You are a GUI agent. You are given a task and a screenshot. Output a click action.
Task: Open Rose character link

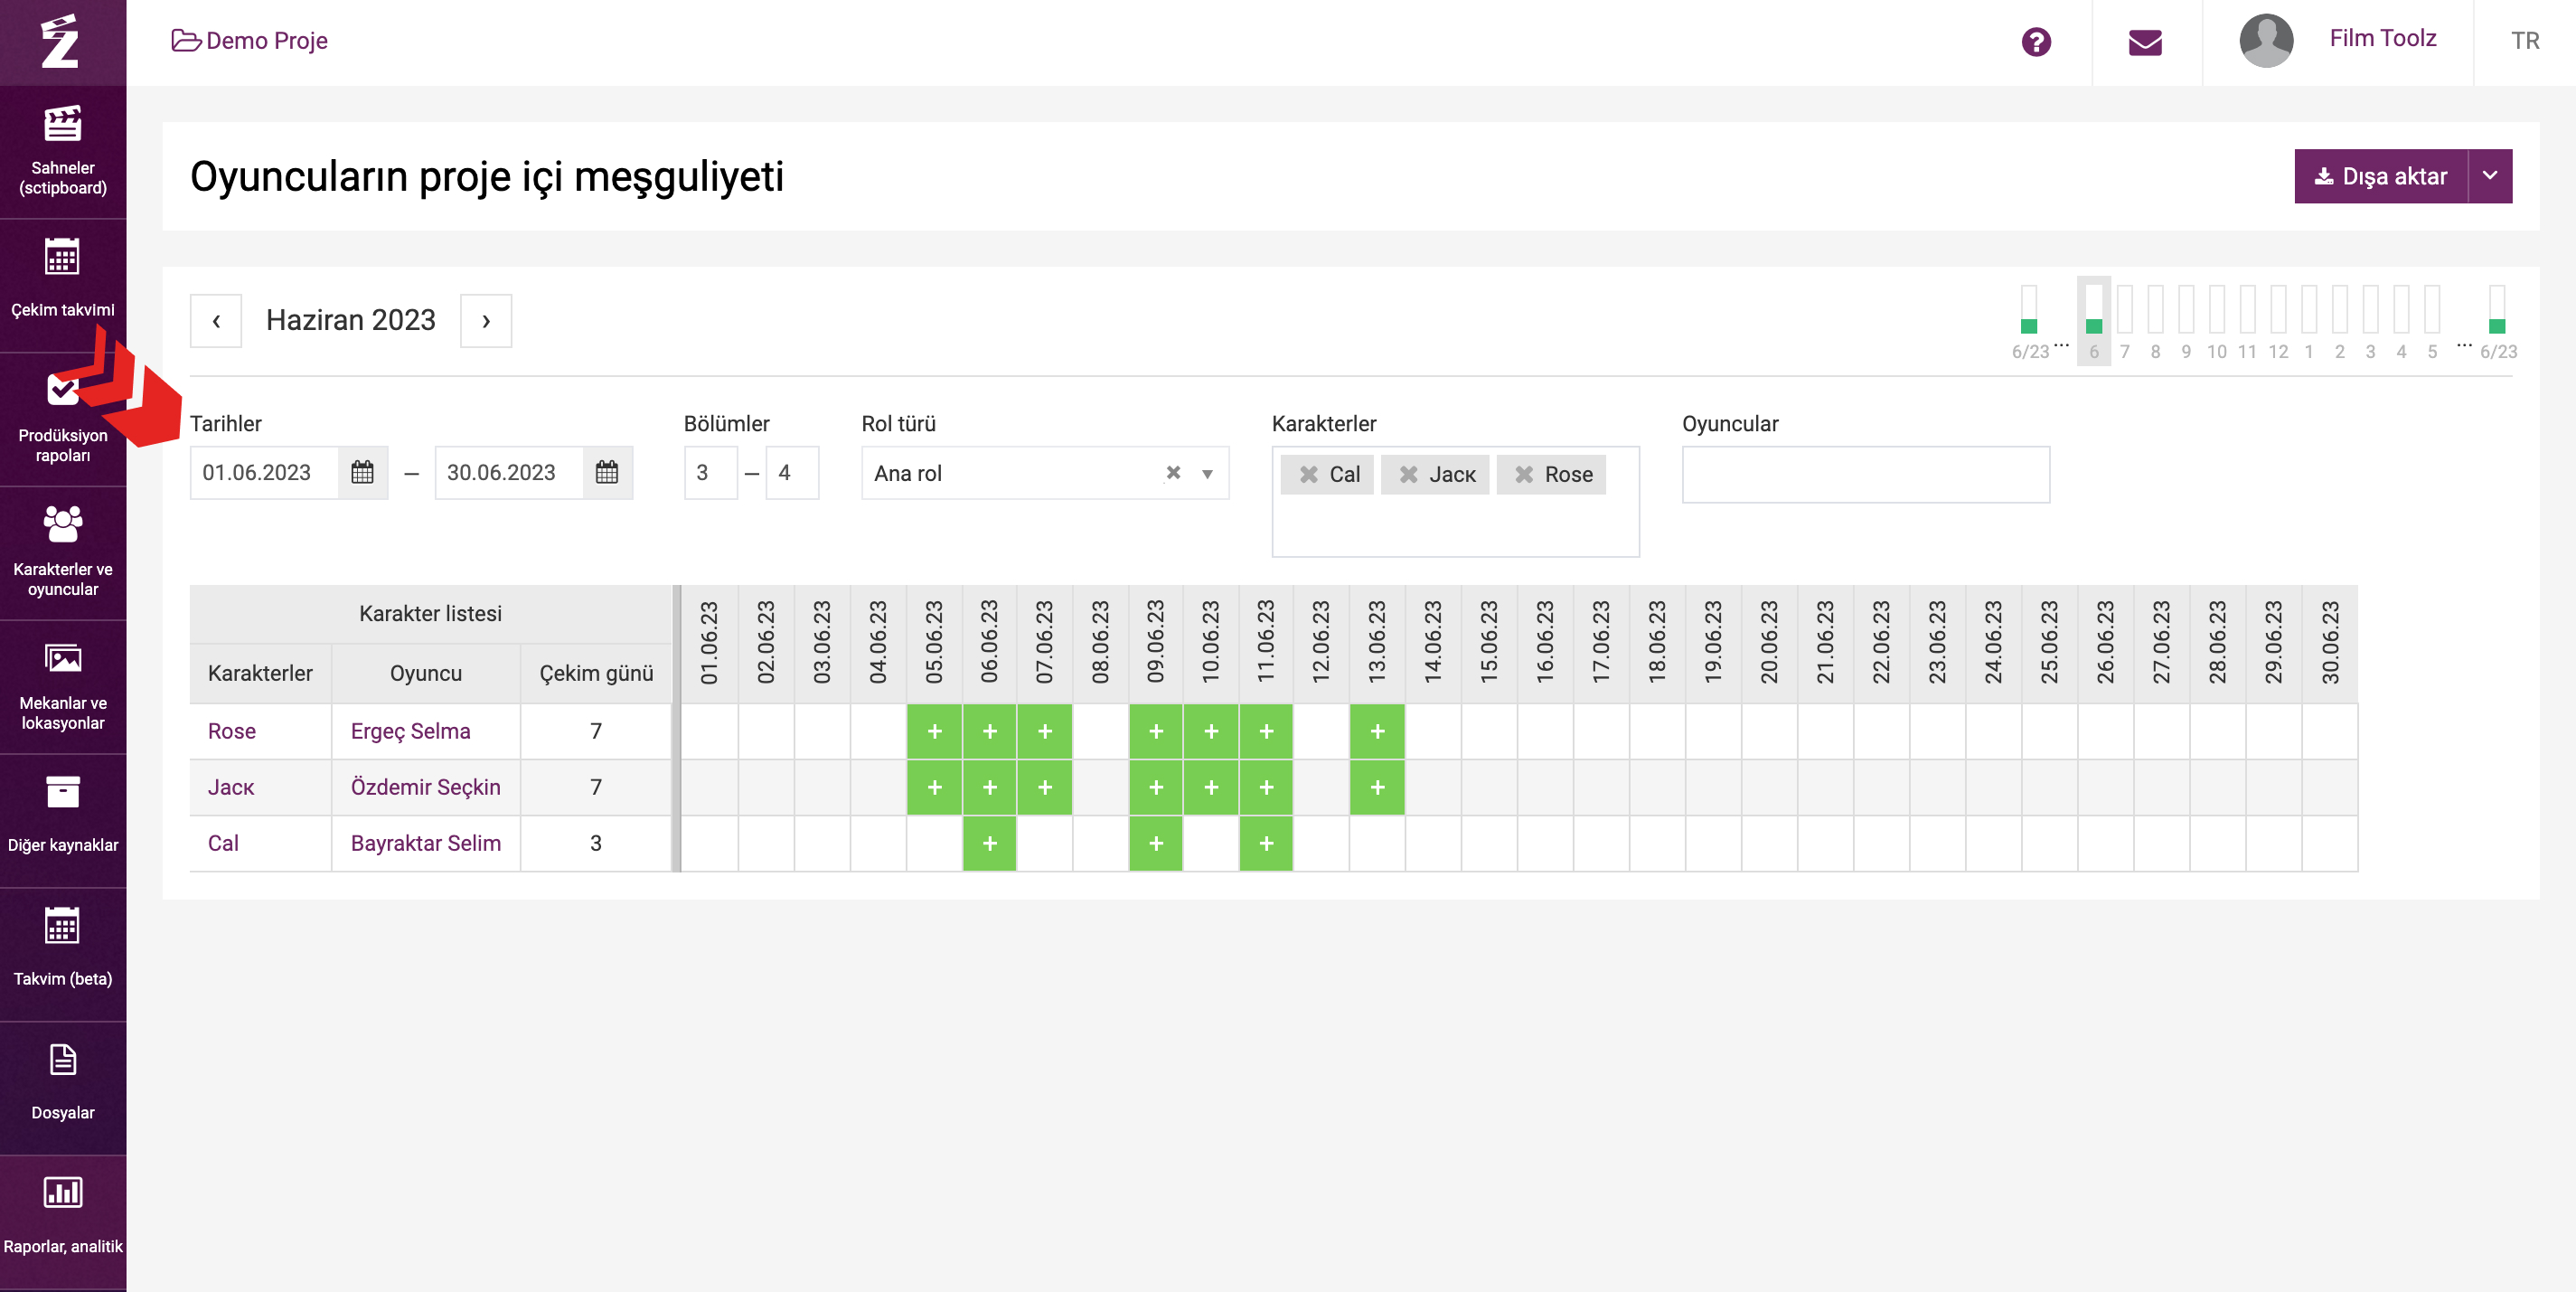tap(232, 731)
